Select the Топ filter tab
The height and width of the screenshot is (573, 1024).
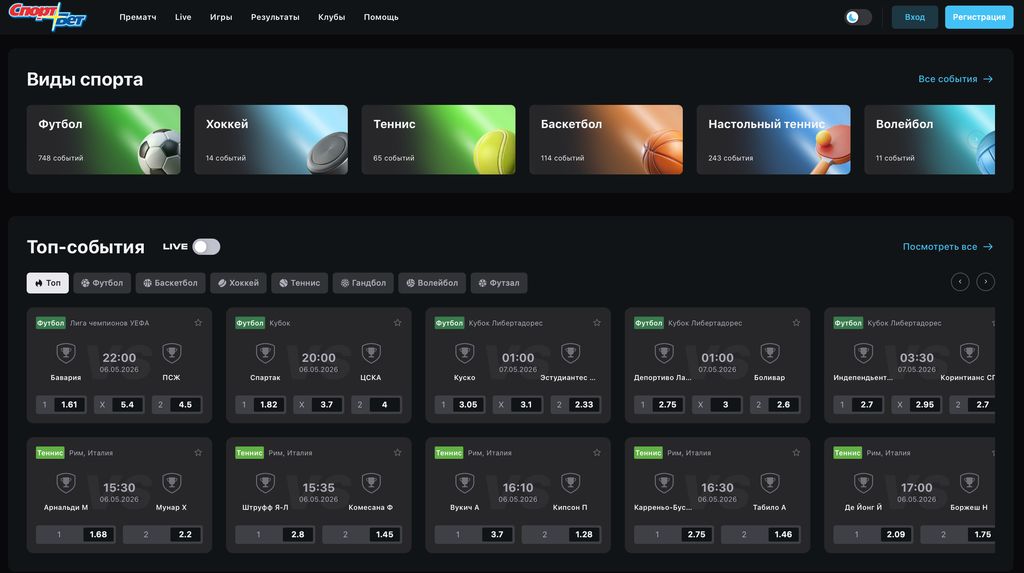(48, 283)
